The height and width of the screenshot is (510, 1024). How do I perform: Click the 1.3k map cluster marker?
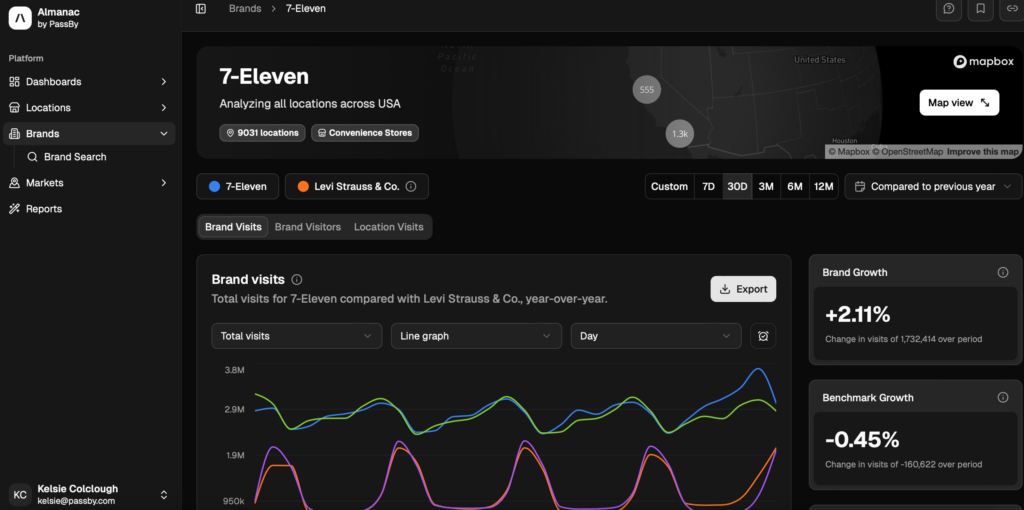coord(680,133)
